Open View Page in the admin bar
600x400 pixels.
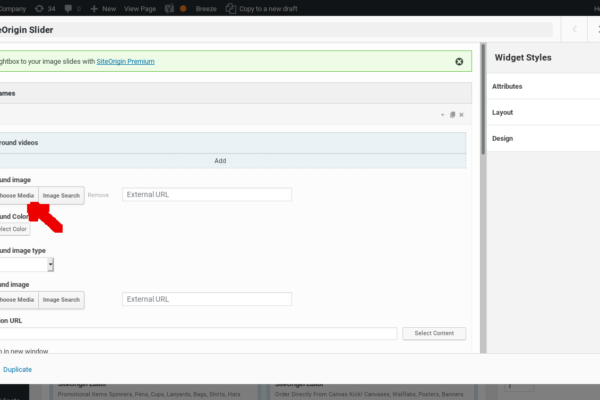tap(138, 8)
